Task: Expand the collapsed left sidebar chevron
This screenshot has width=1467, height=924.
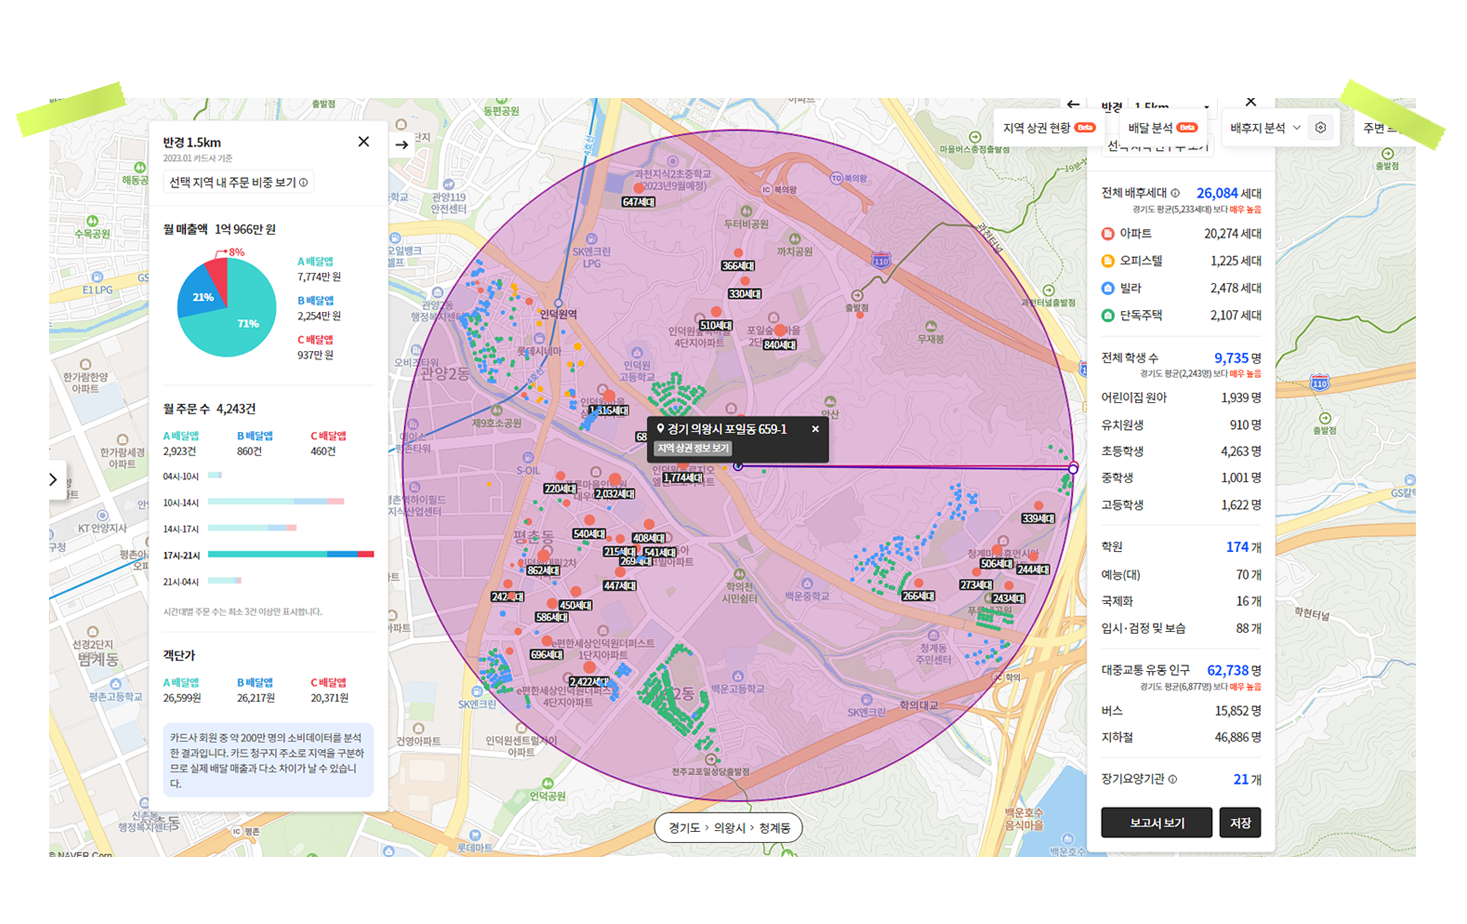Action: click(x=54, y=480)
